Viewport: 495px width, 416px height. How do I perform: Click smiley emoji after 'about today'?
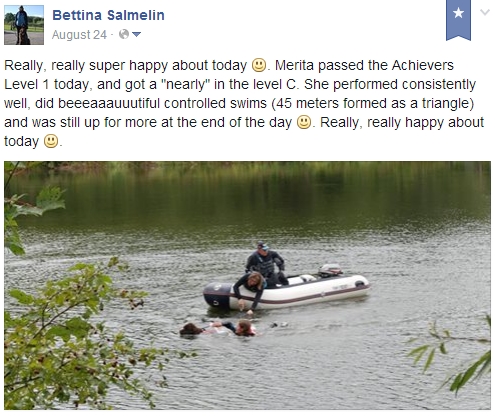pos(259,65)
